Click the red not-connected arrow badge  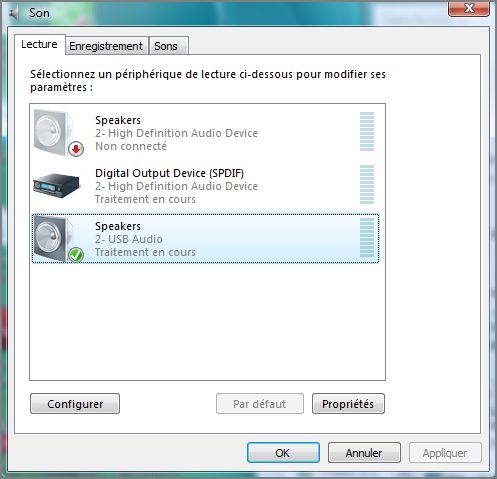pyautogui.click(x=76, y=149)
